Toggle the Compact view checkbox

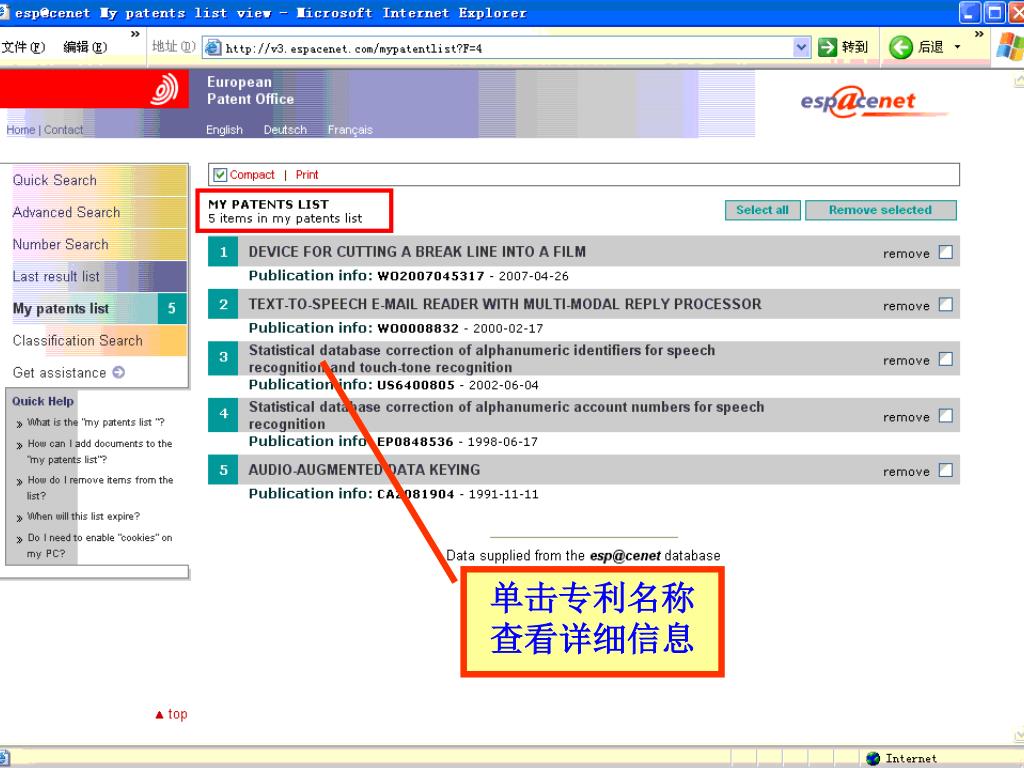point(220,174)
